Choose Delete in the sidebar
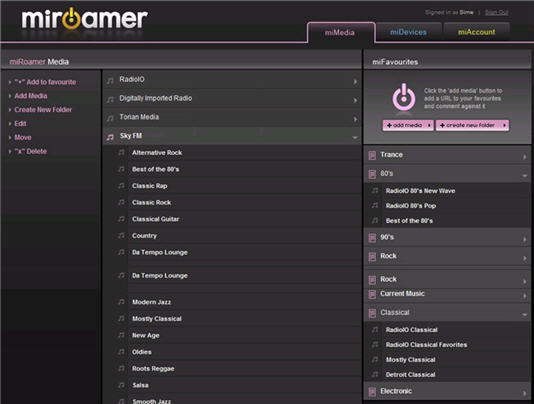 [30, 151]
